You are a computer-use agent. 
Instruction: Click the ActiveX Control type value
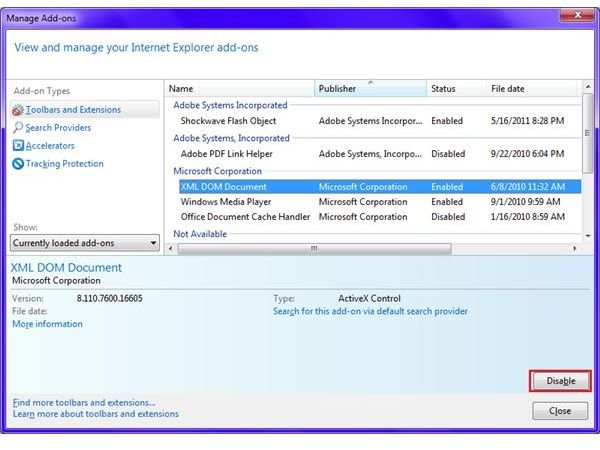(369, 298)
